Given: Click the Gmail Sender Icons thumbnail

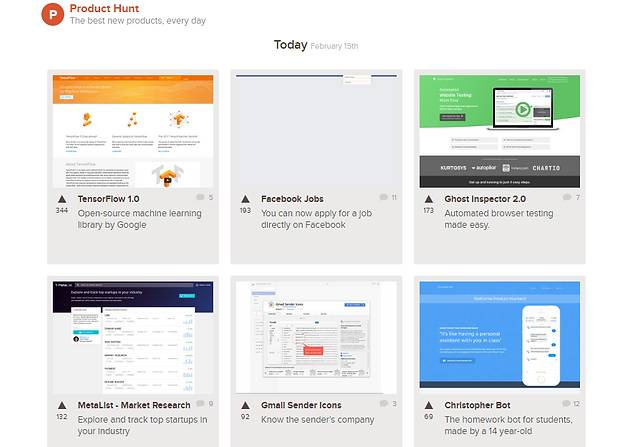Looking at the screenshot, I should [316, 337].
